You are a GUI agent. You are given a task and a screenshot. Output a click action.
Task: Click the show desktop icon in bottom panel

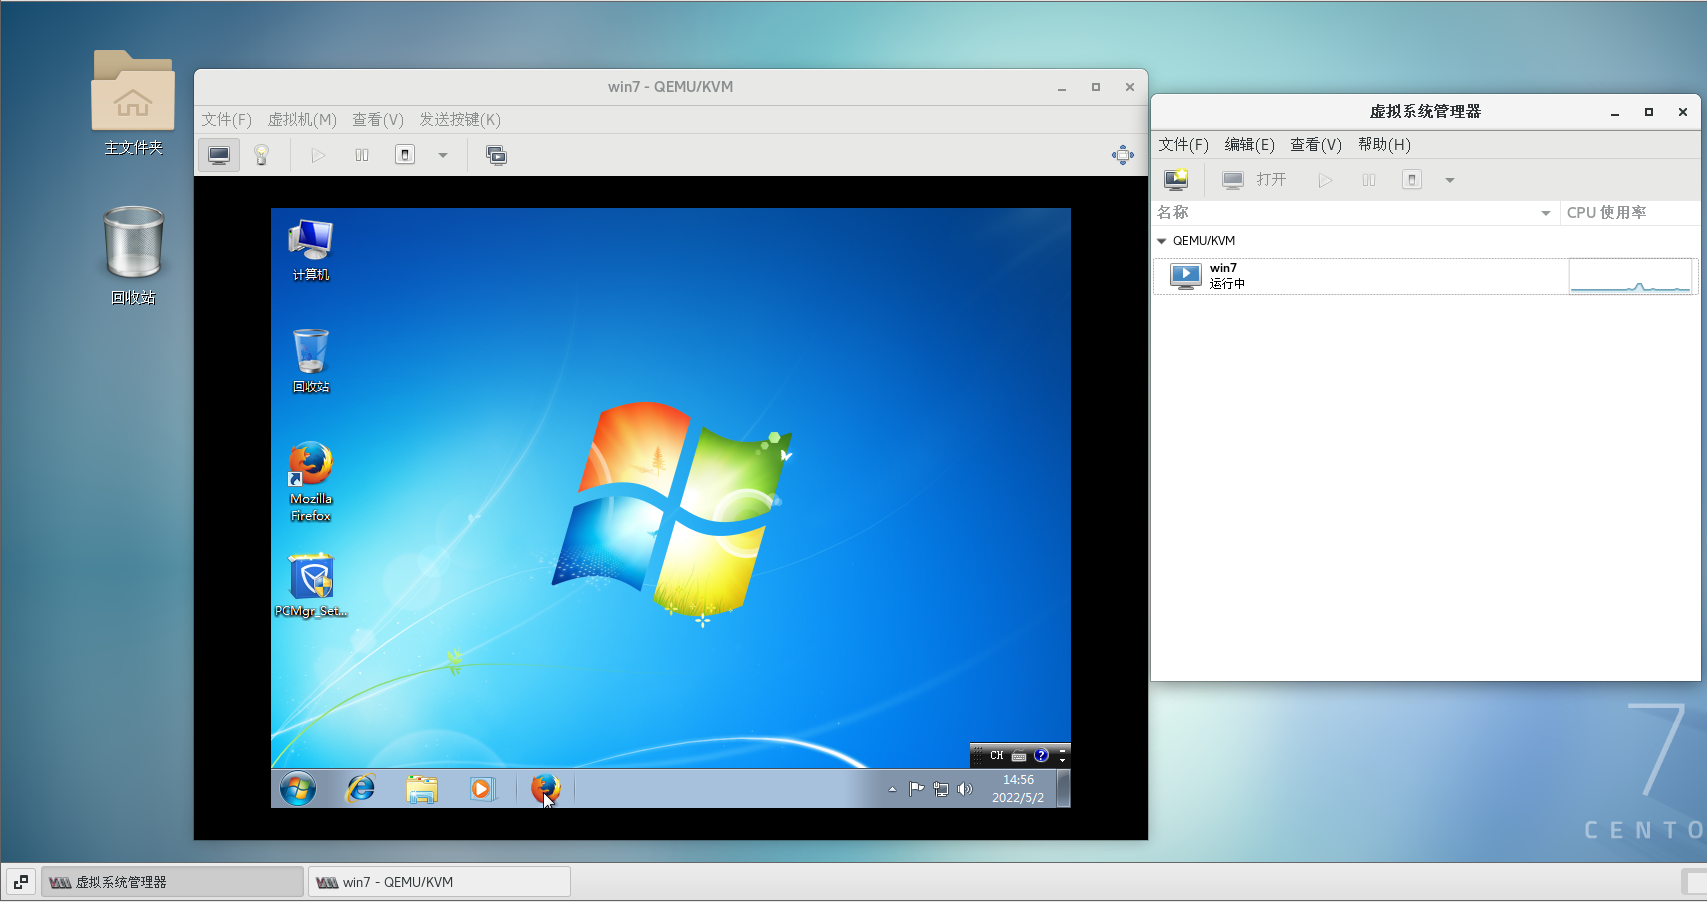tap(21, 882)
